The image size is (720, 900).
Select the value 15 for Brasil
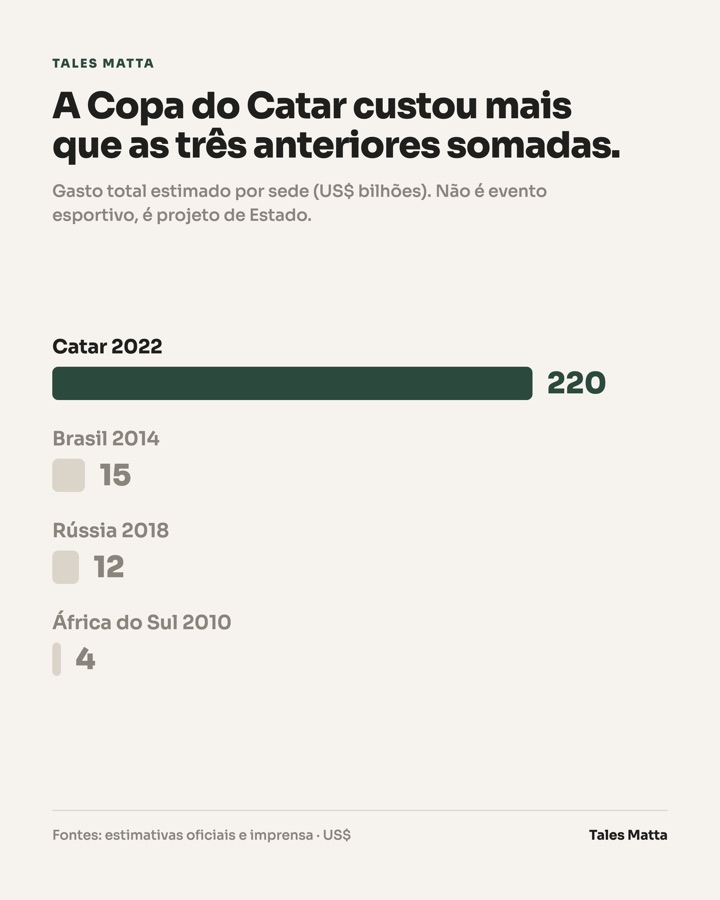(x=115, y=475)
